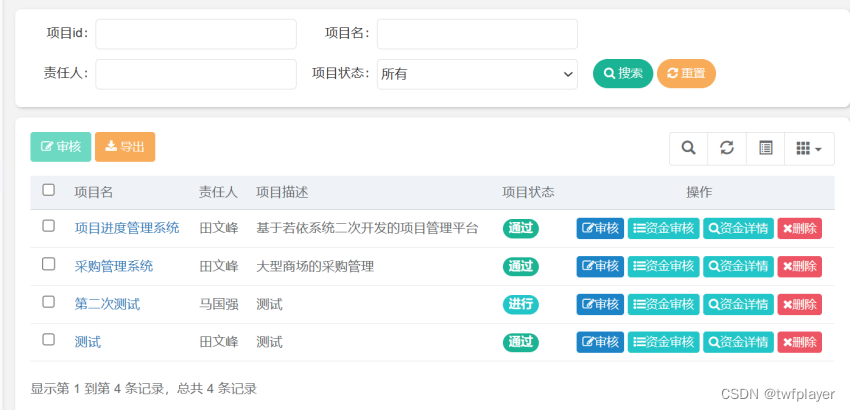Click the 审核 toolbar button above the table
This screenshot has height=411, width=850.
click(x=61, y=147)
